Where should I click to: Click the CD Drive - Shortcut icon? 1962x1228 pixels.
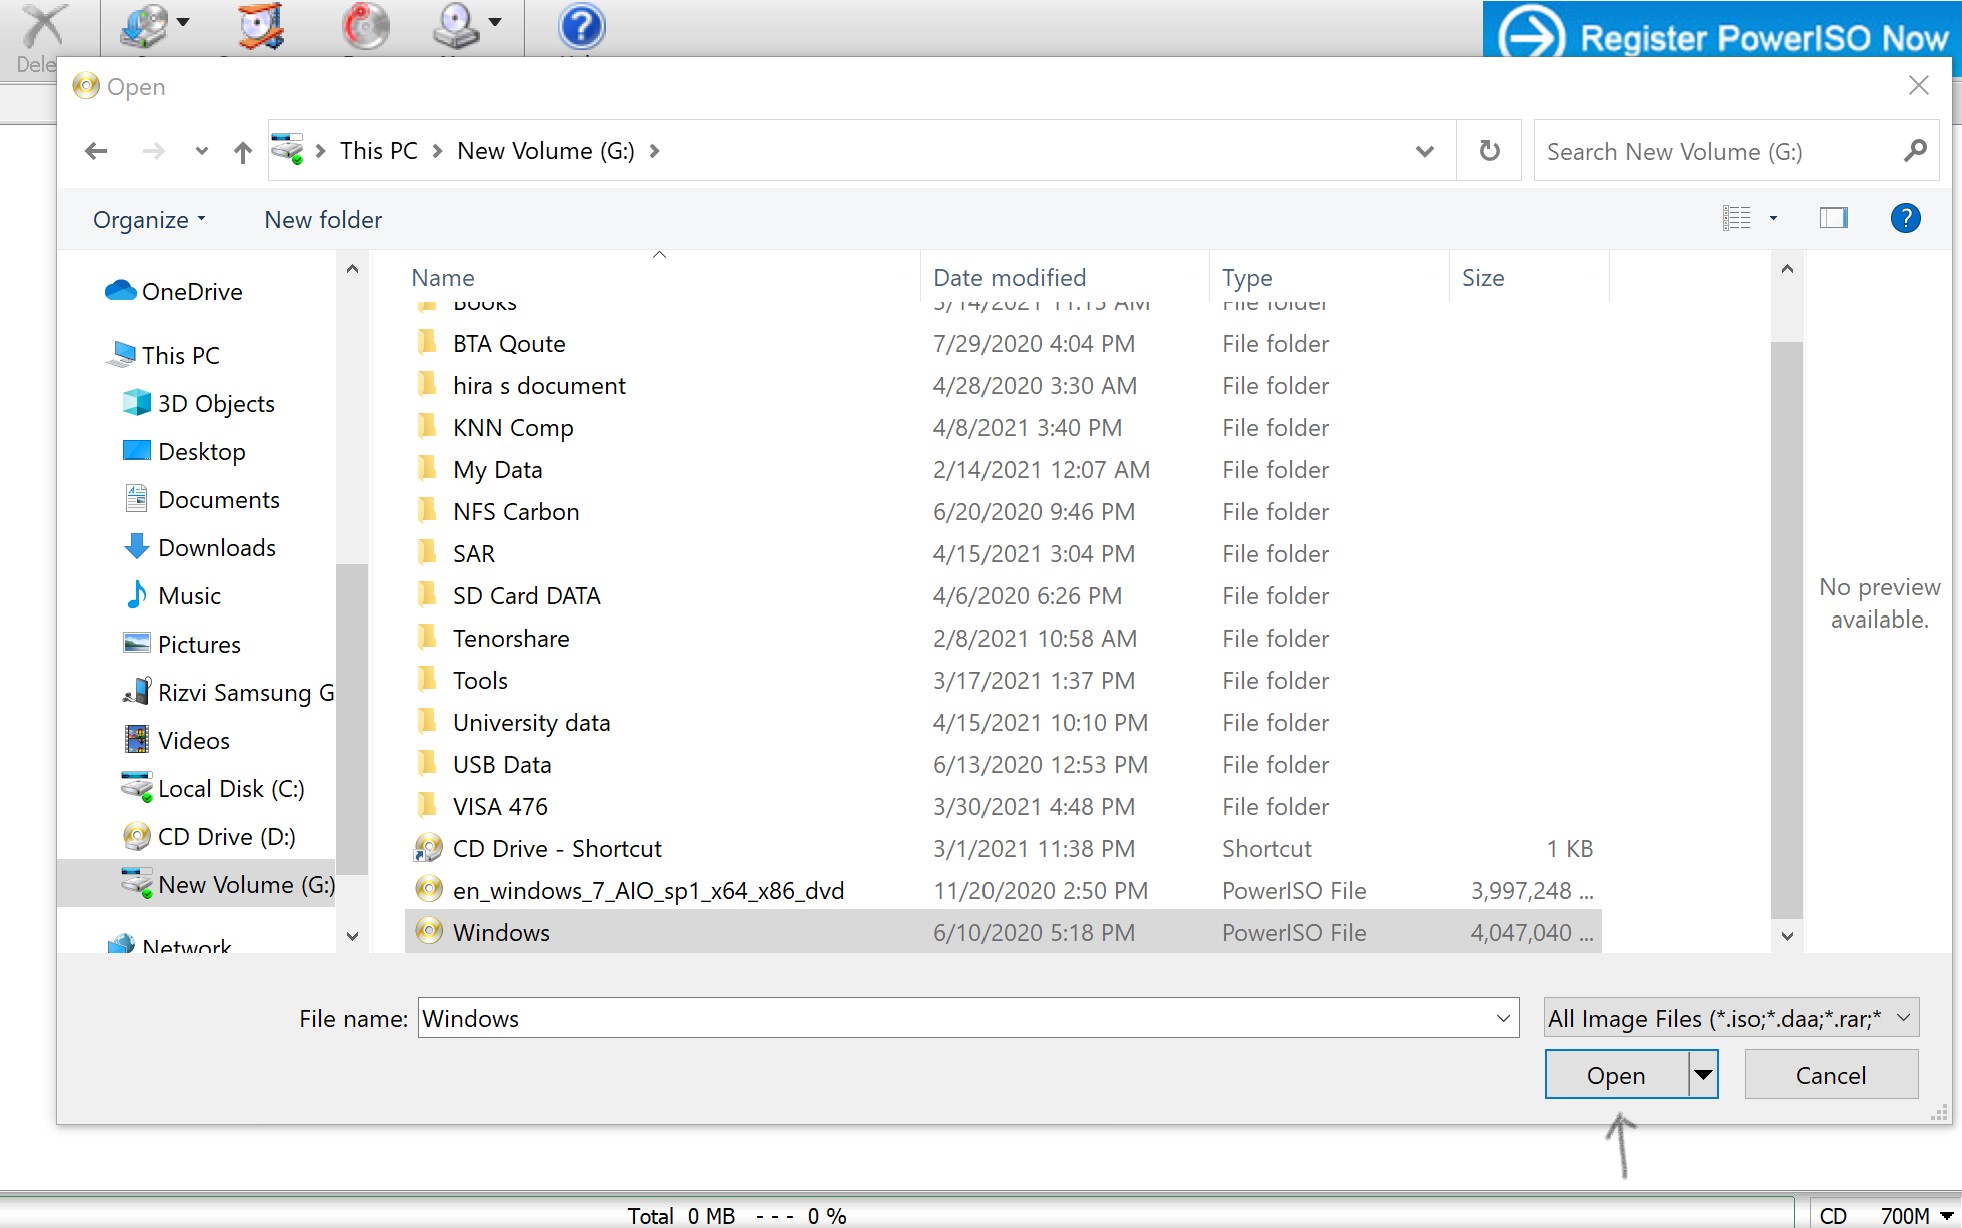click(x=428, y=849)
